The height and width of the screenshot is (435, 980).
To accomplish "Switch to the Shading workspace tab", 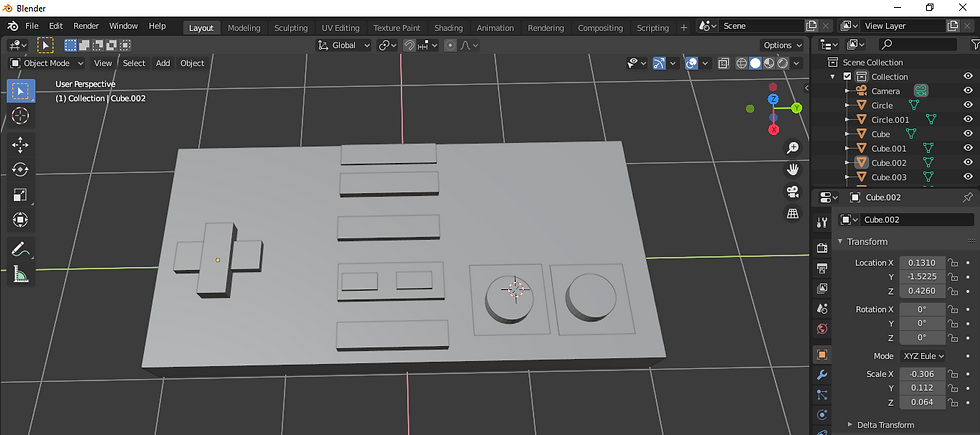I will click(x=448, y=28).
